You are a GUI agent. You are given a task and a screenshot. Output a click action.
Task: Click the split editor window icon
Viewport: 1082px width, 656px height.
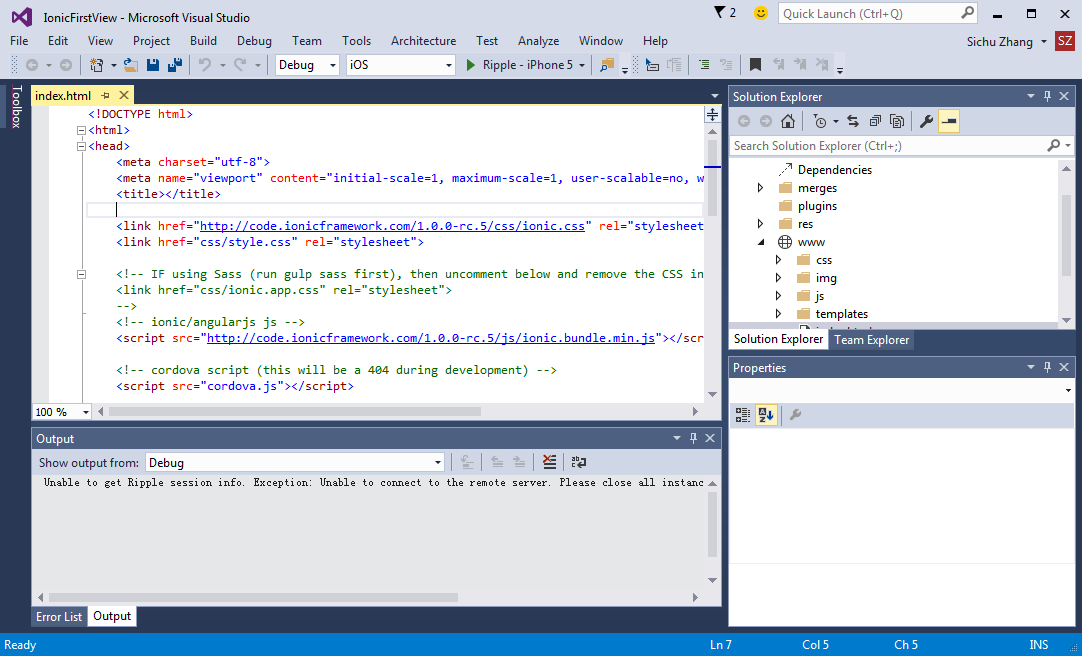[x=712, y=115]
